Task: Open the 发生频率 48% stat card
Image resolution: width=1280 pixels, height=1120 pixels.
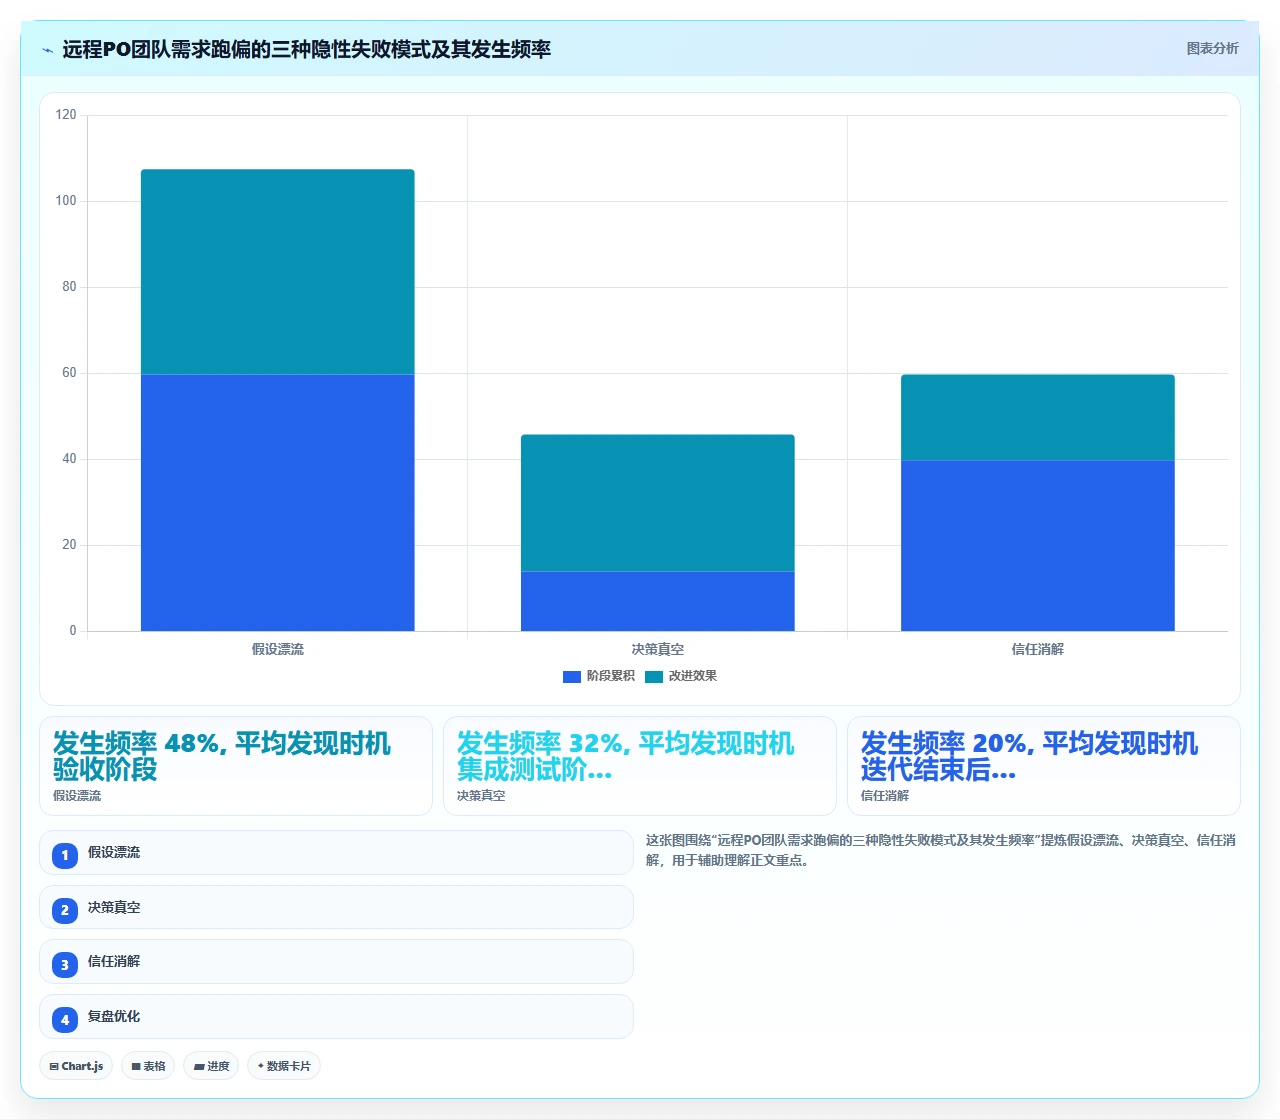Action: [x=236, y=766]
